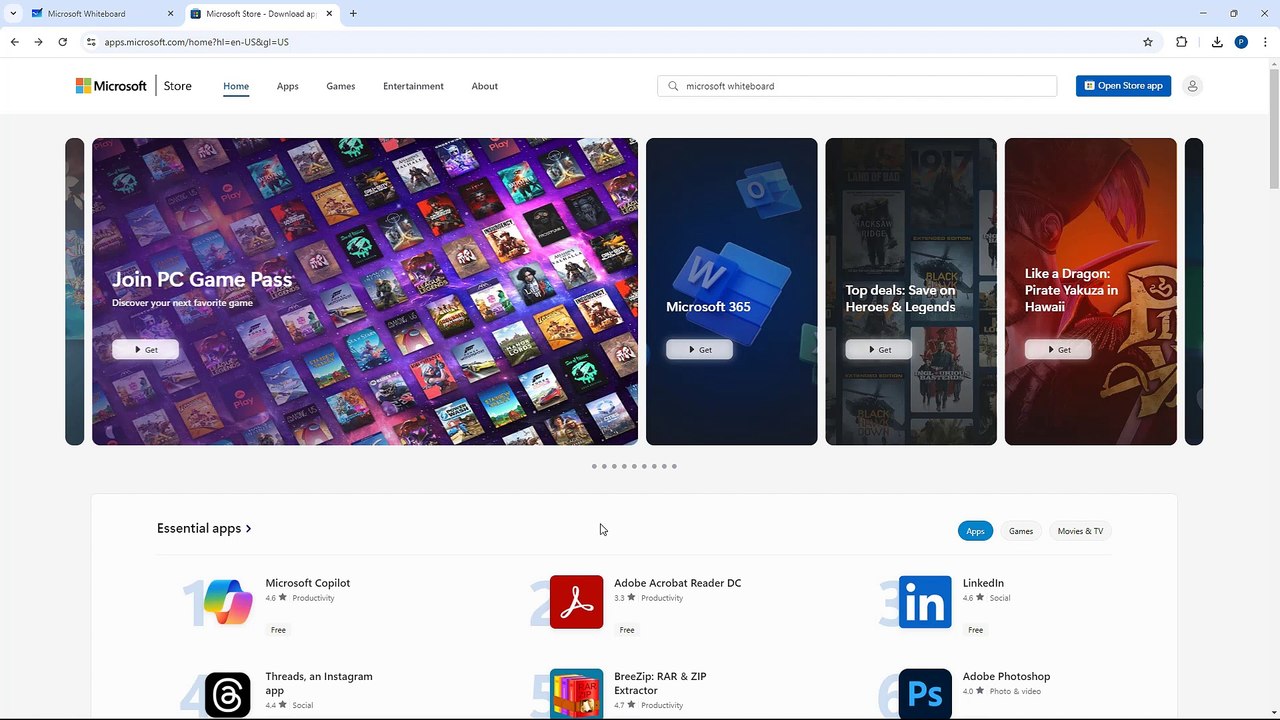Expand the Essential apps section chevron
The width and height of the screenshot is (1280, 720).
click(x=248, y=528)
